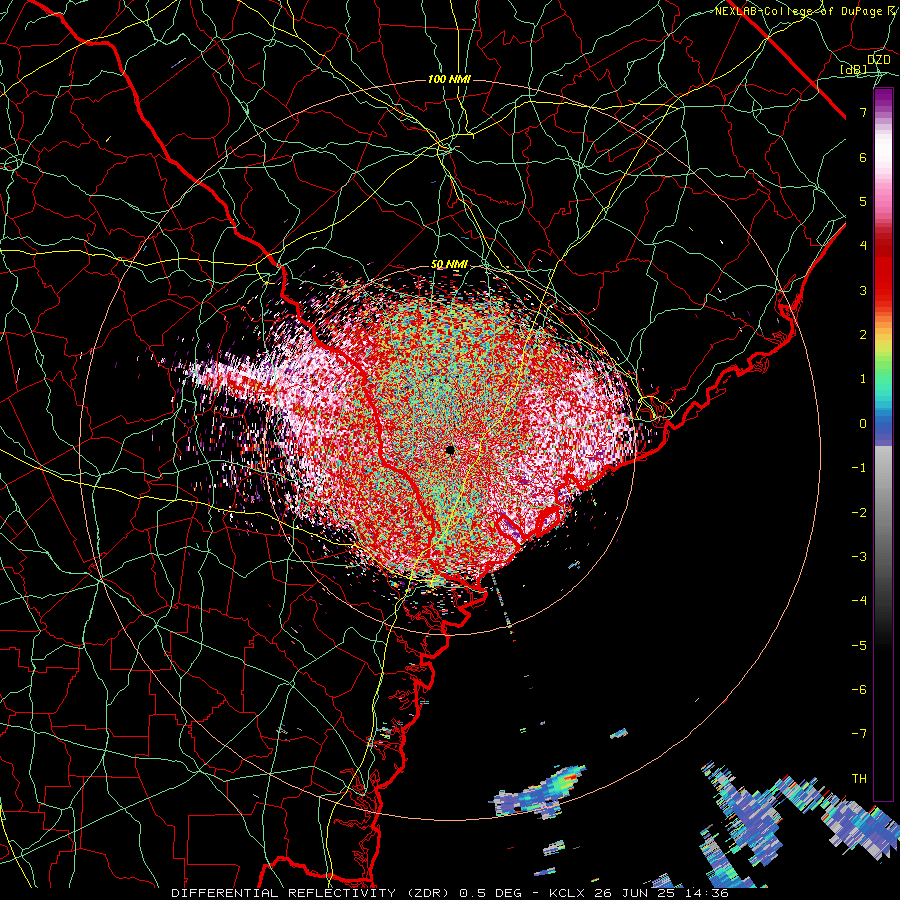900x900 pixels.
Task: Click the "TH" label on the scale
Action: (859, 779)
